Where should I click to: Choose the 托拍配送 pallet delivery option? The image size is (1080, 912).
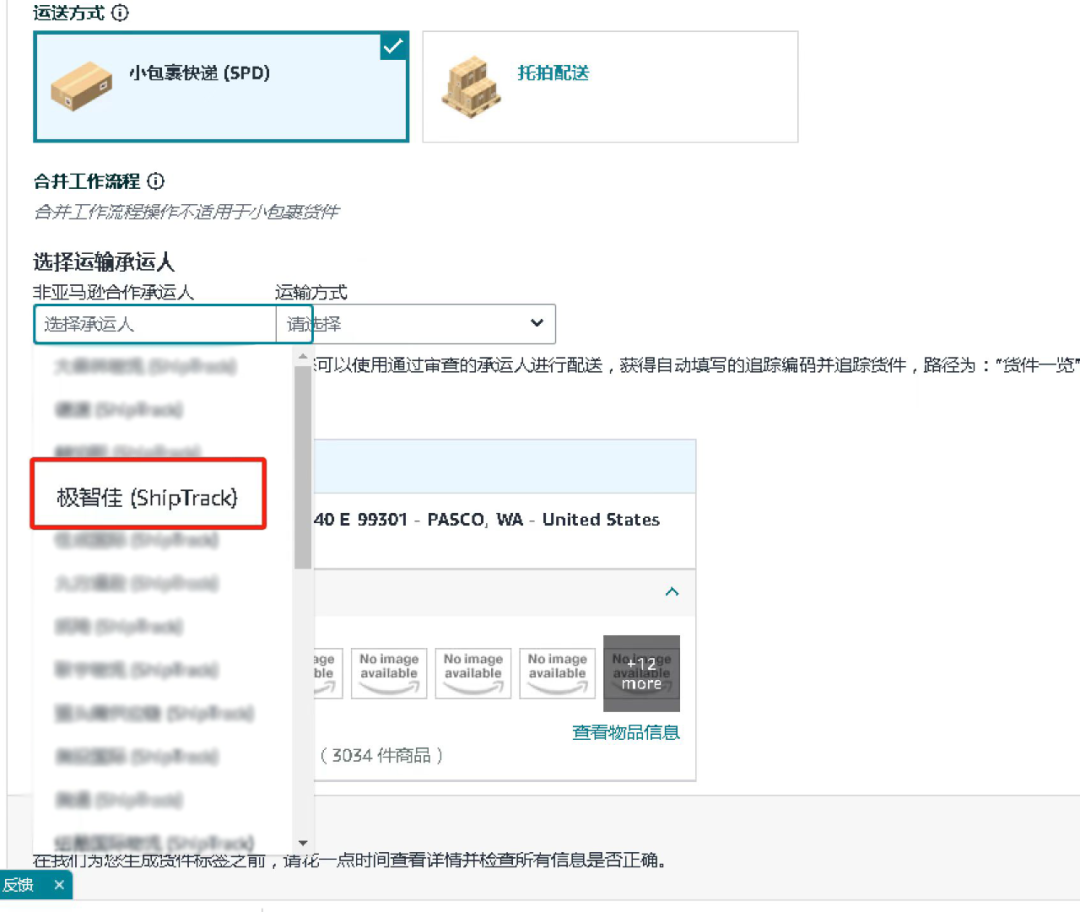click(x=610, y=87)
